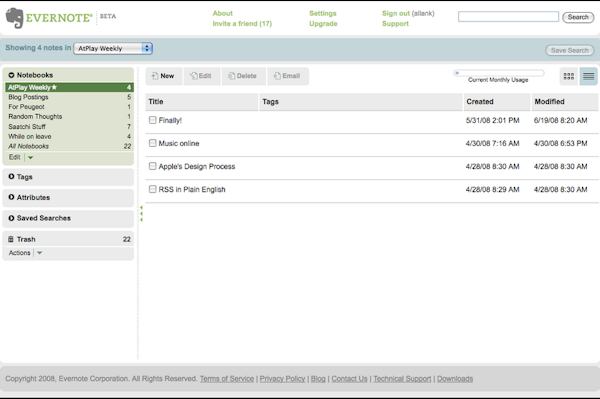Click the Search button
The height and width of the screenshot is (399, 600).
click(578, 17)
